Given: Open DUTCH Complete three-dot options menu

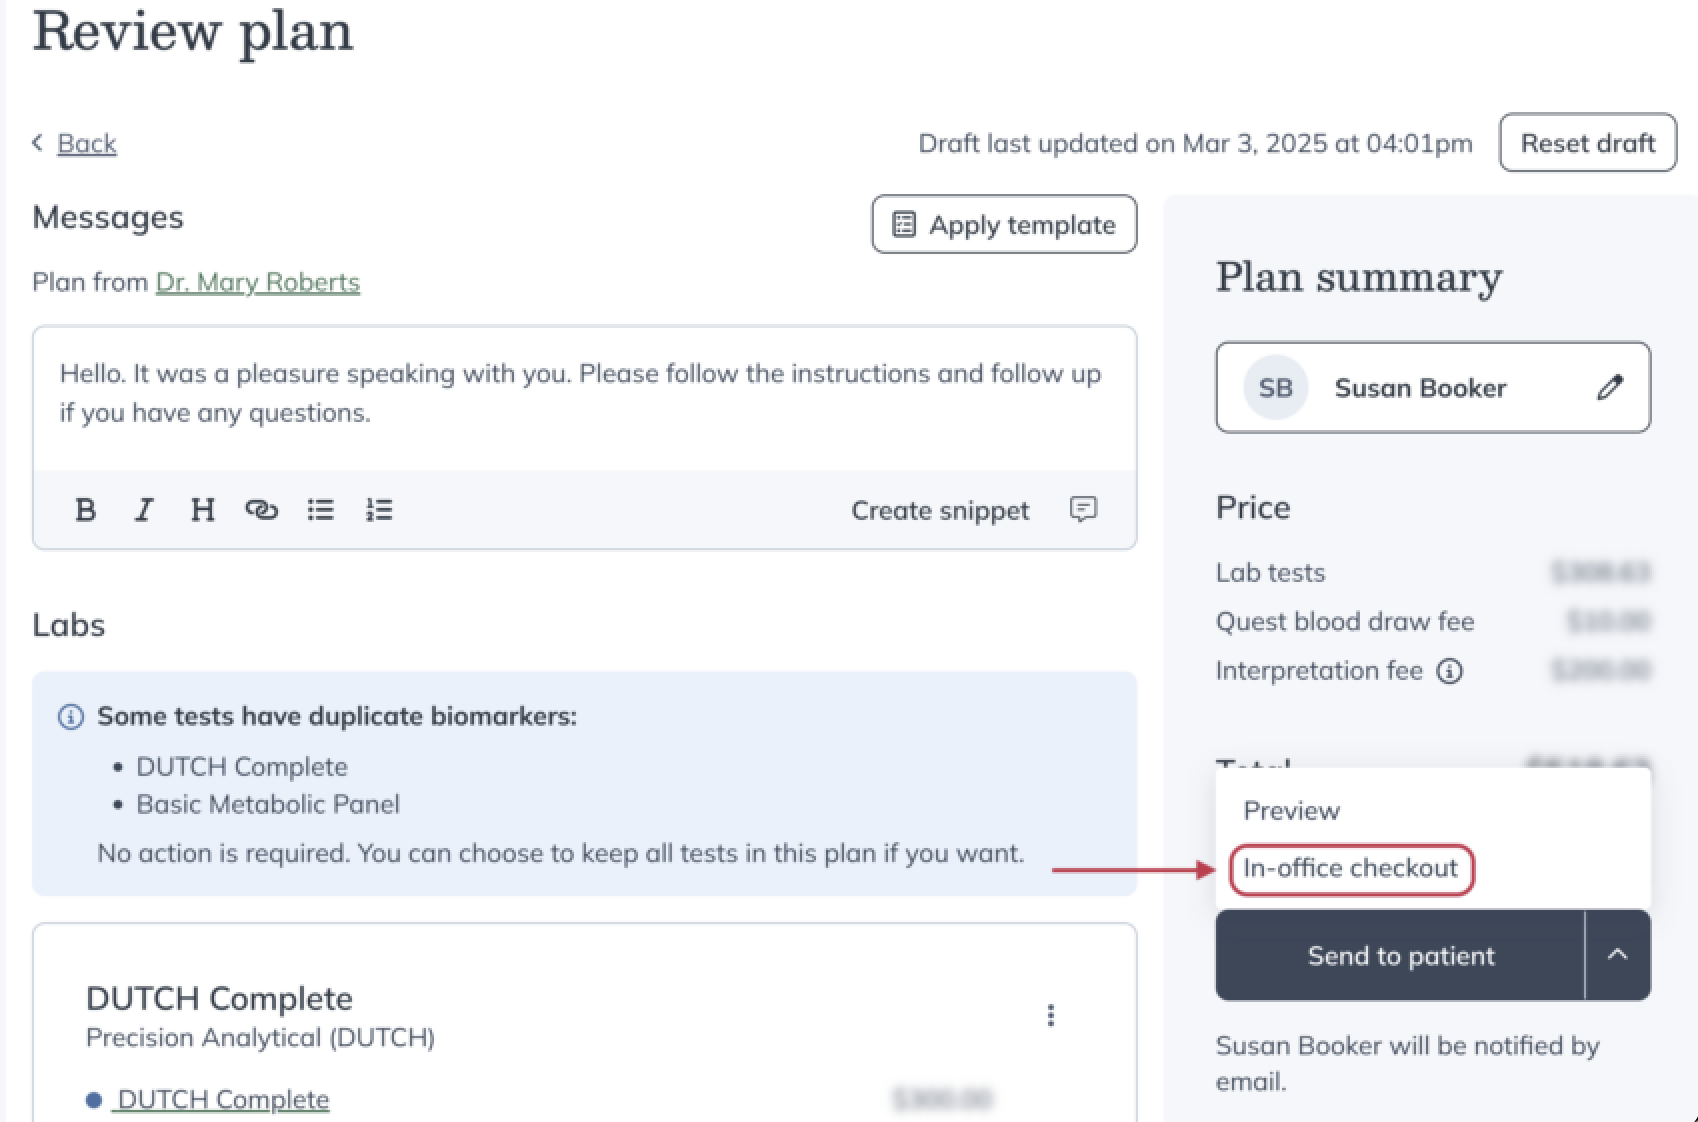Looking at the screenshot, I should click(x=1050, y=1015).
